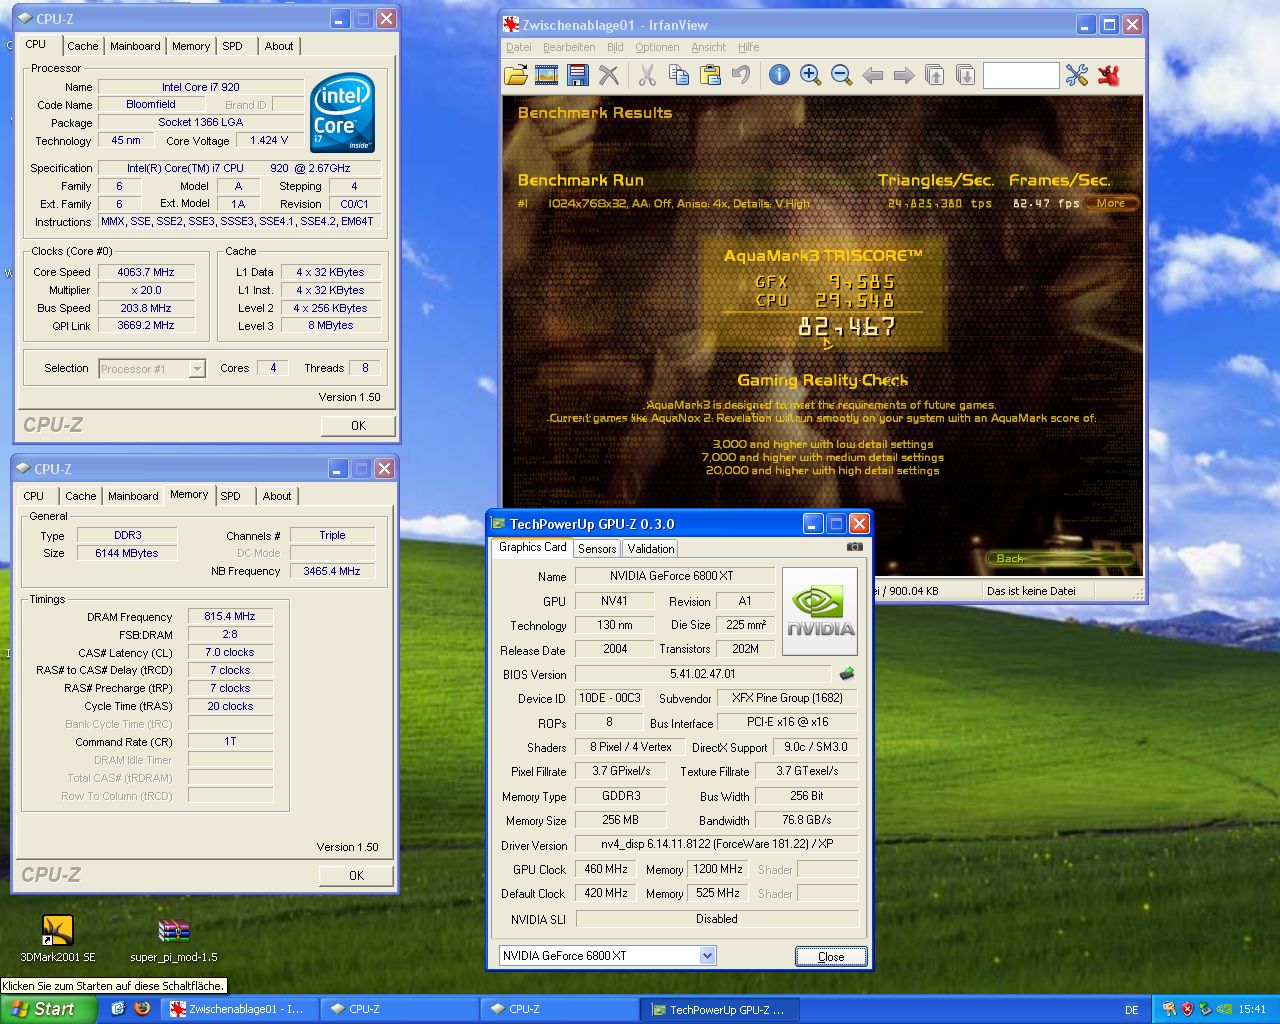Open the 3DMark2001 SE desktop shortcut
Viewport: 1280px width, 1024px height.
tap(58, 939)
